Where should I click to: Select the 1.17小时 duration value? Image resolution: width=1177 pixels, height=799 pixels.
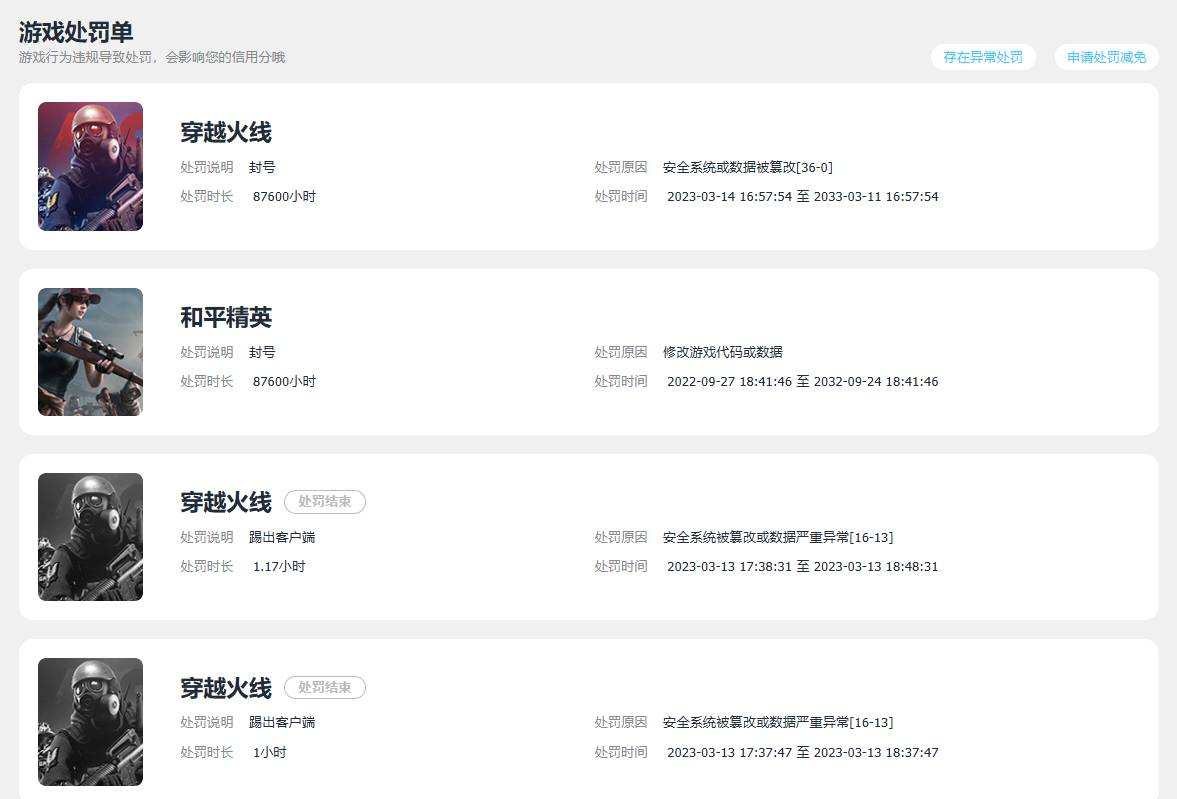coord(279,567)
